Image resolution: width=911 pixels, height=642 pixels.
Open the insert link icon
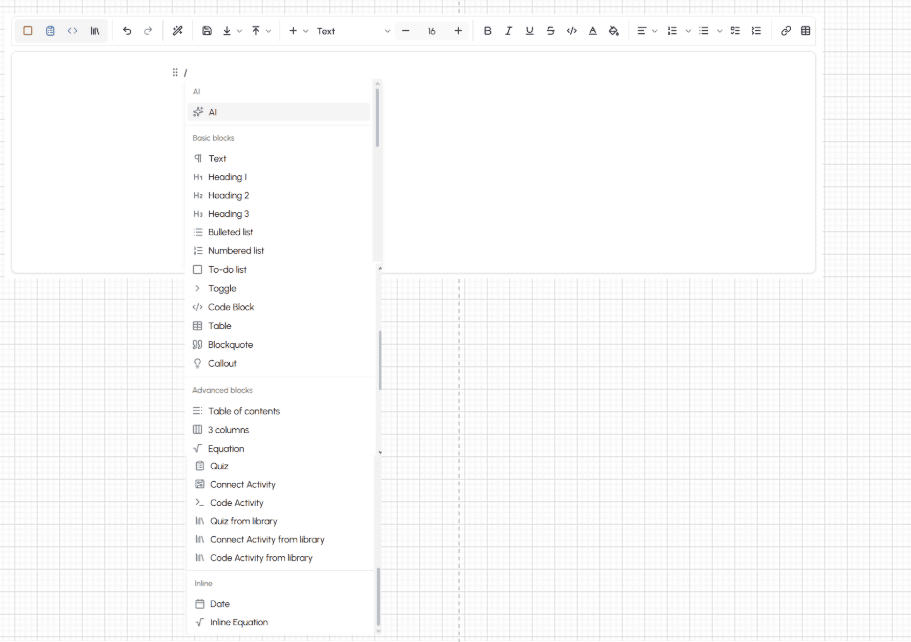pyautogui.click(x=786, y=31)
